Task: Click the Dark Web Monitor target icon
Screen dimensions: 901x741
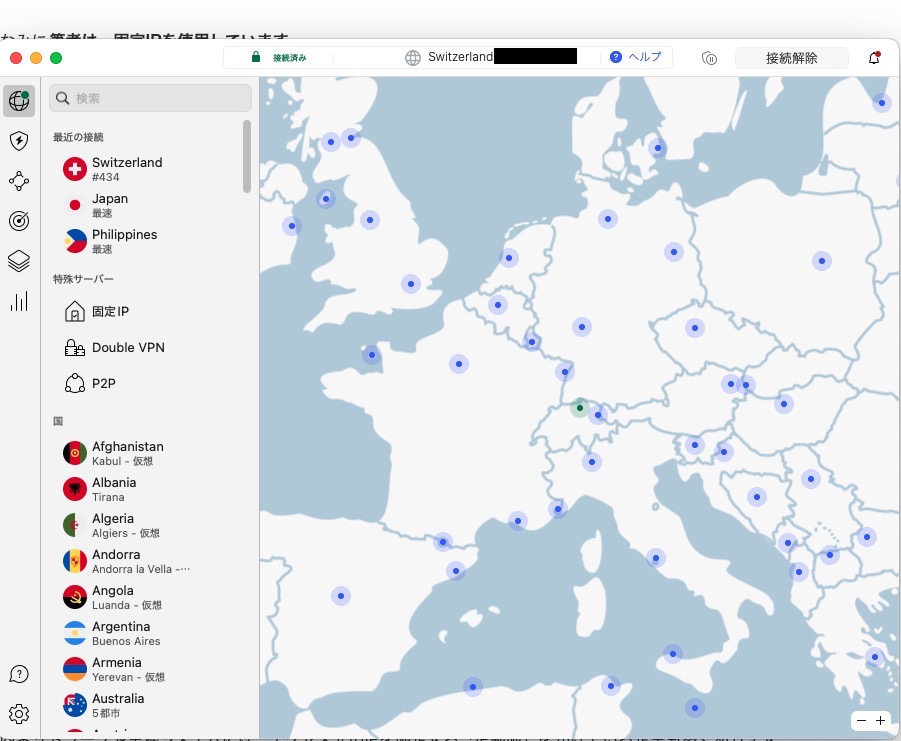Action: [x=19, y=221]
